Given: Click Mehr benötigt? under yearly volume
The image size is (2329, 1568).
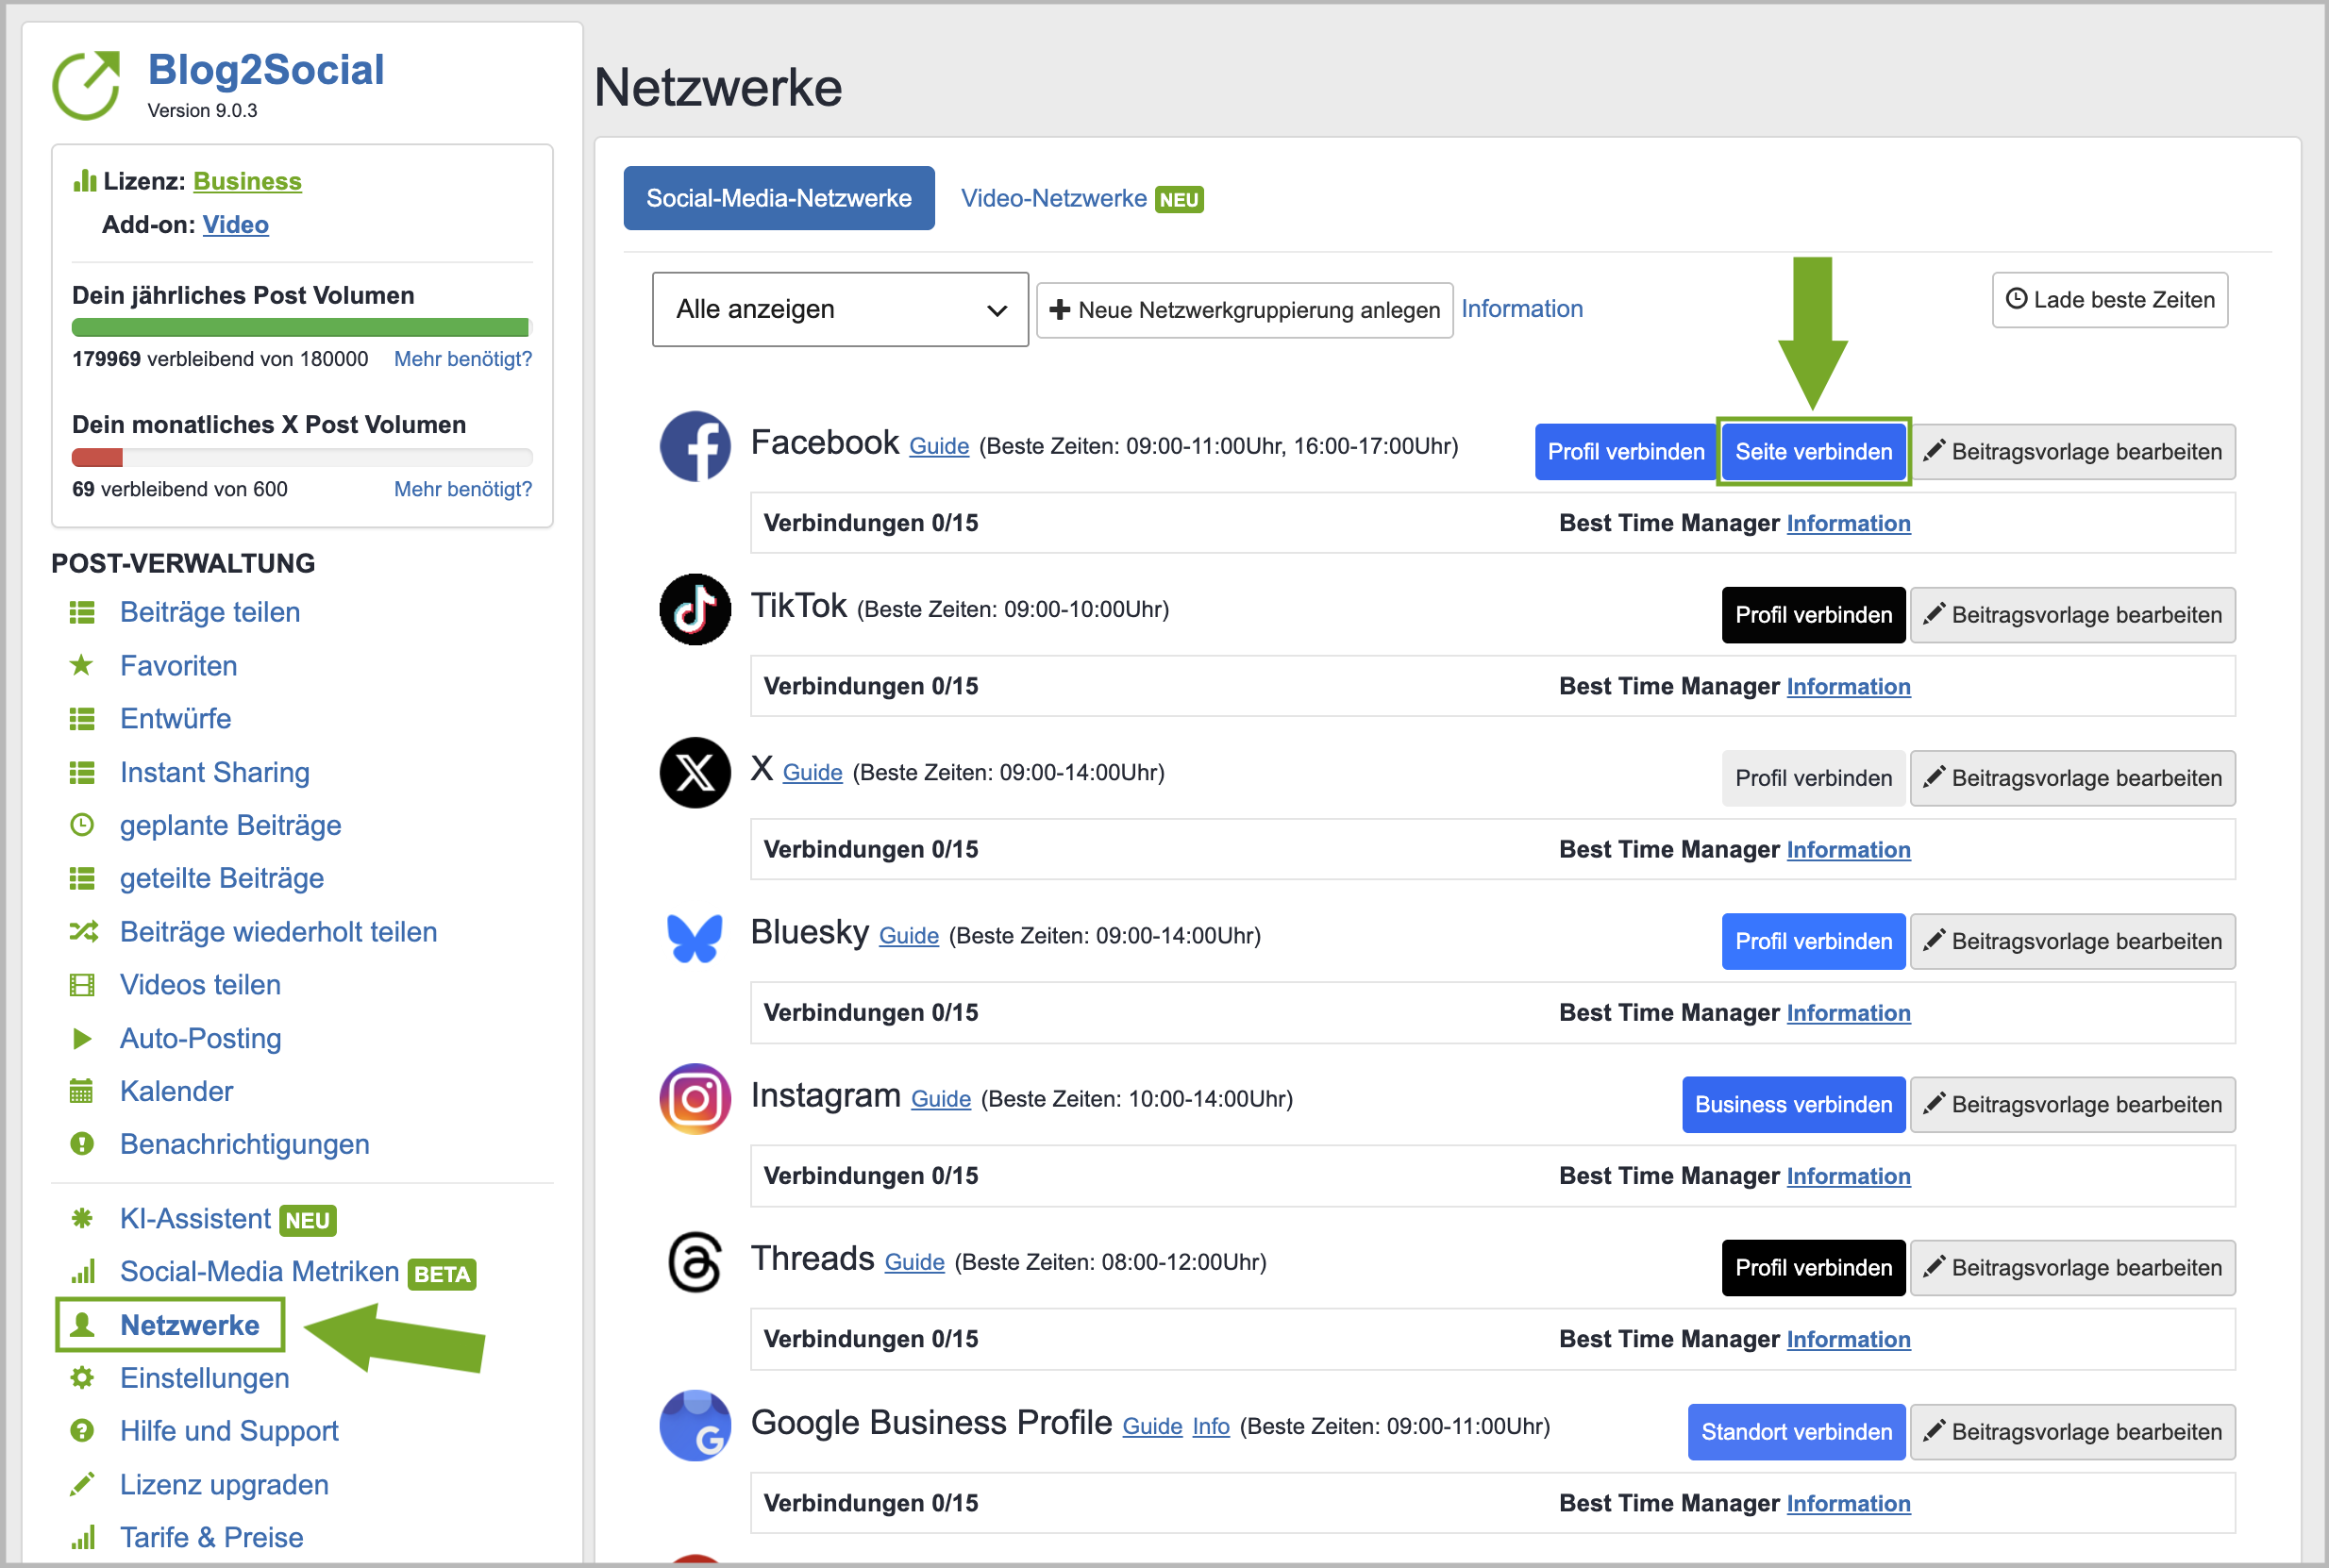Looking at the screenshot, I should tap(463, 358).
